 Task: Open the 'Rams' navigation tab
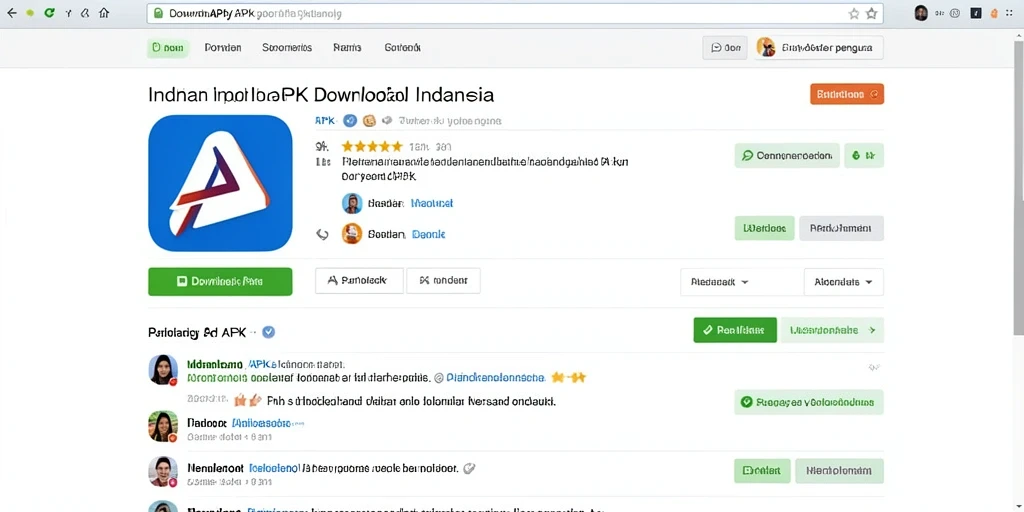click(x=347, y=48)
